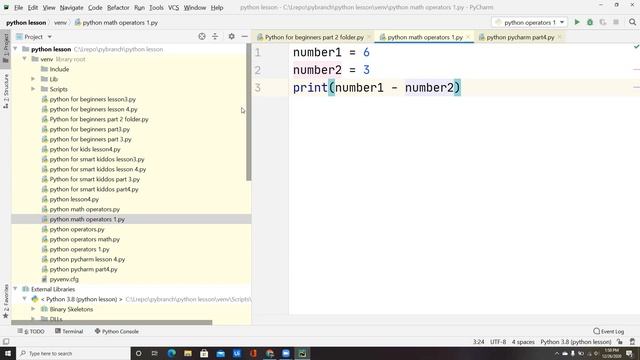Open the Structure side tool tab
Image resolution: width=640 pixels, height=360 pixels.
click(6, 91)
